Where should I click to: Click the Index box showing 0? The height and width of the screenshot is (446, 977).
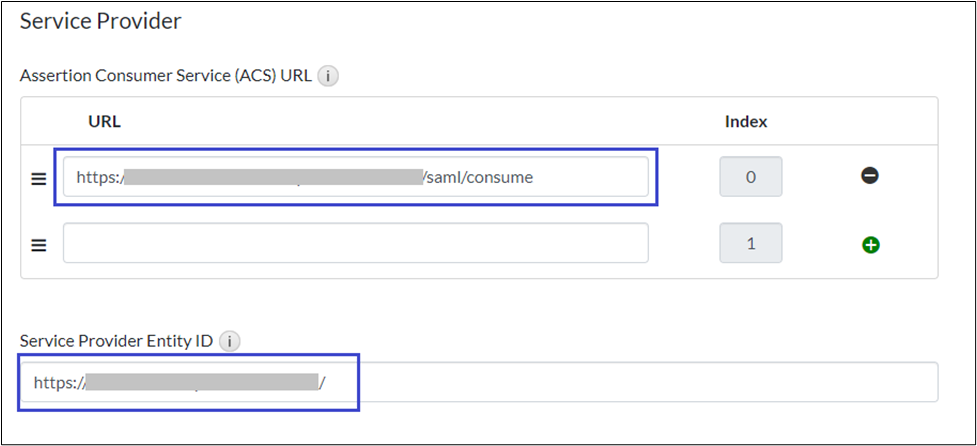751,177
